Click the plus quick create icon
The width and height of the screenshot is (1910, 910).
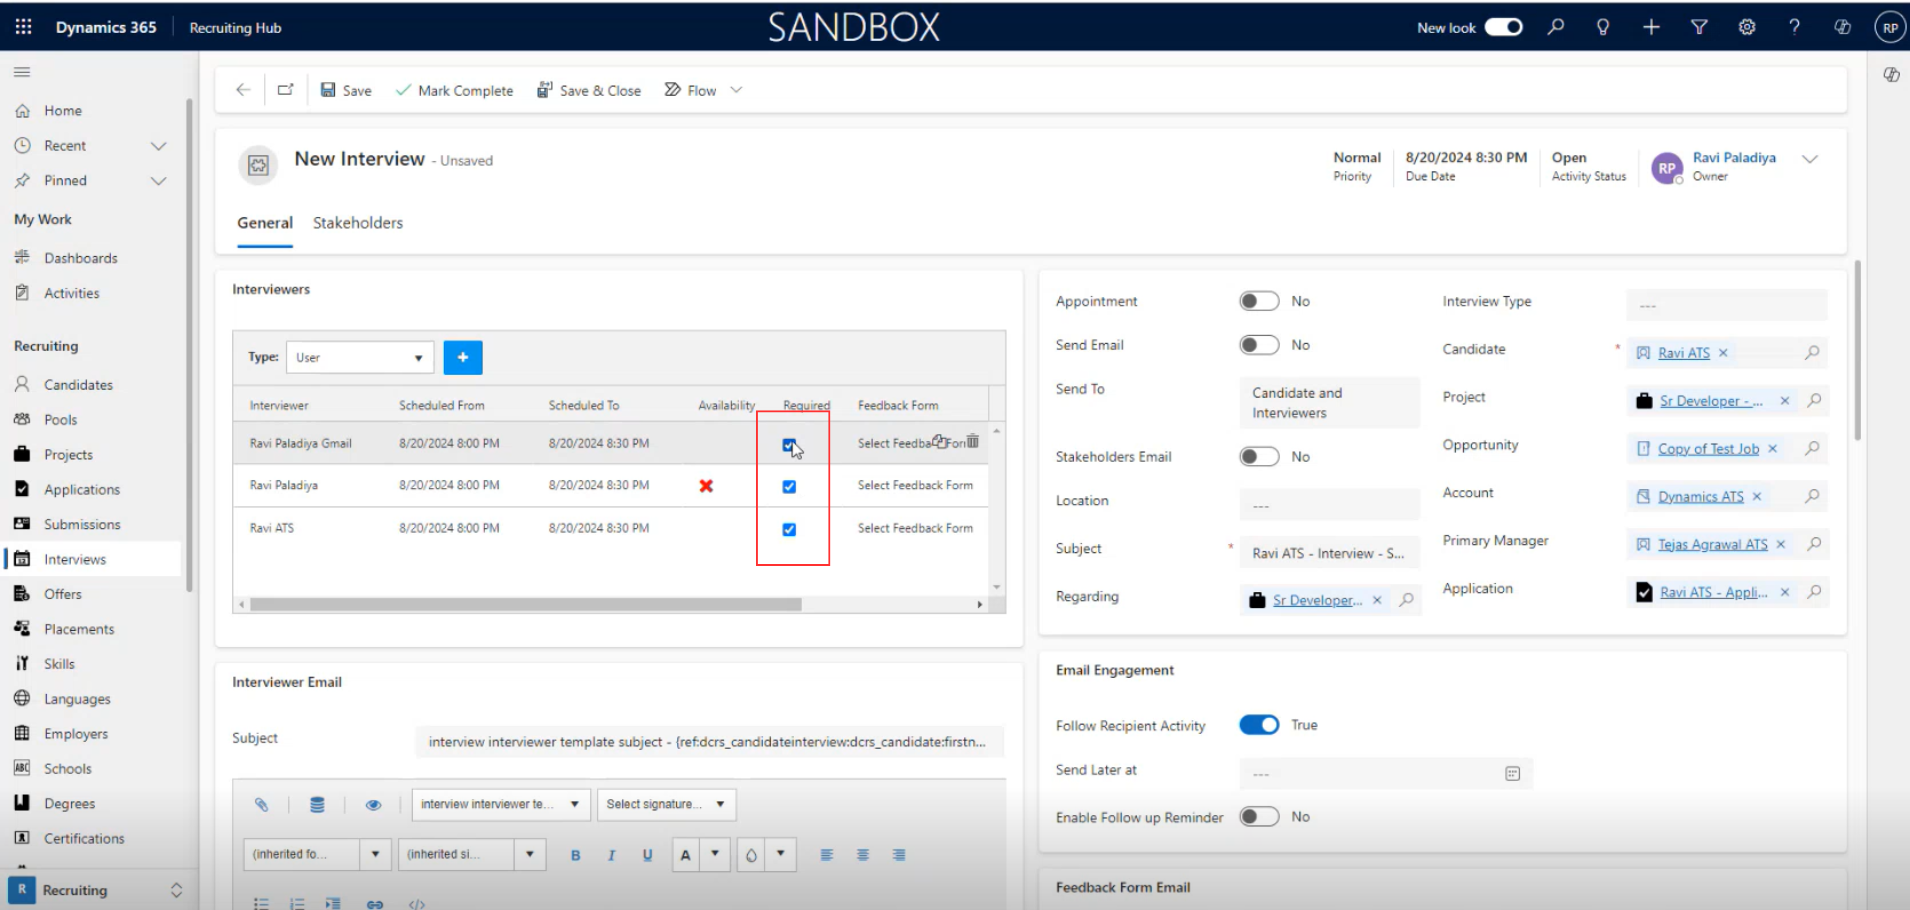click(x=1651, y=27)
